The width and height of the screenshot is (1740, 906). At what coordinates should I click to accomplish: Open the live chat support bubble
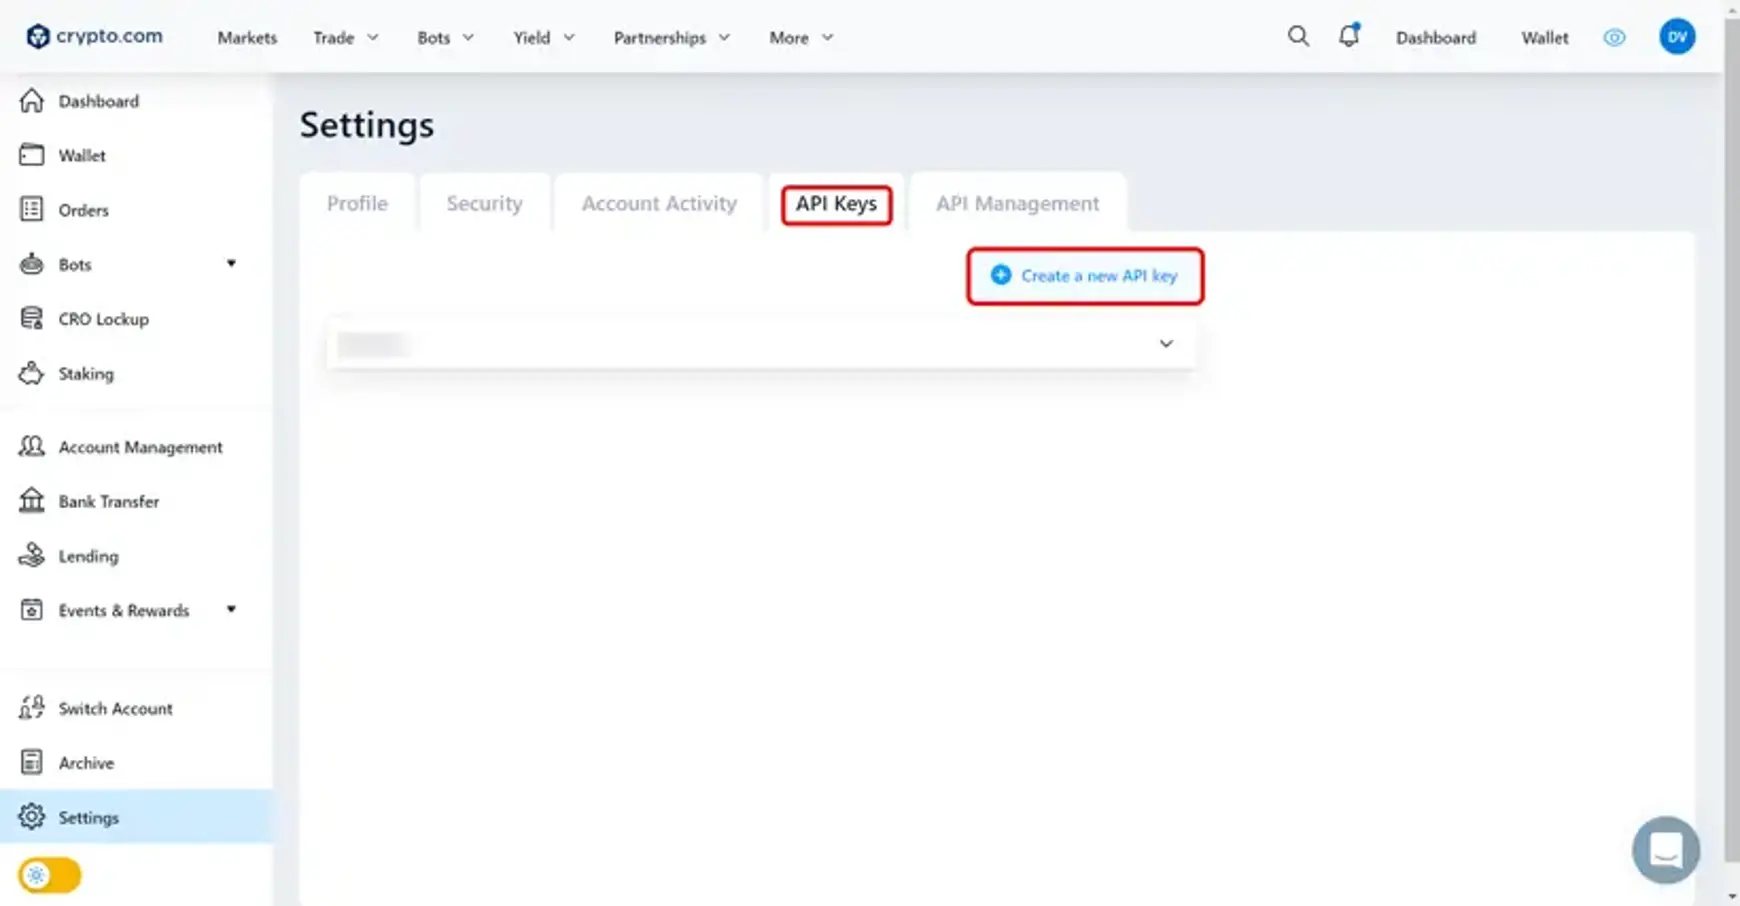click(1665, 849)
